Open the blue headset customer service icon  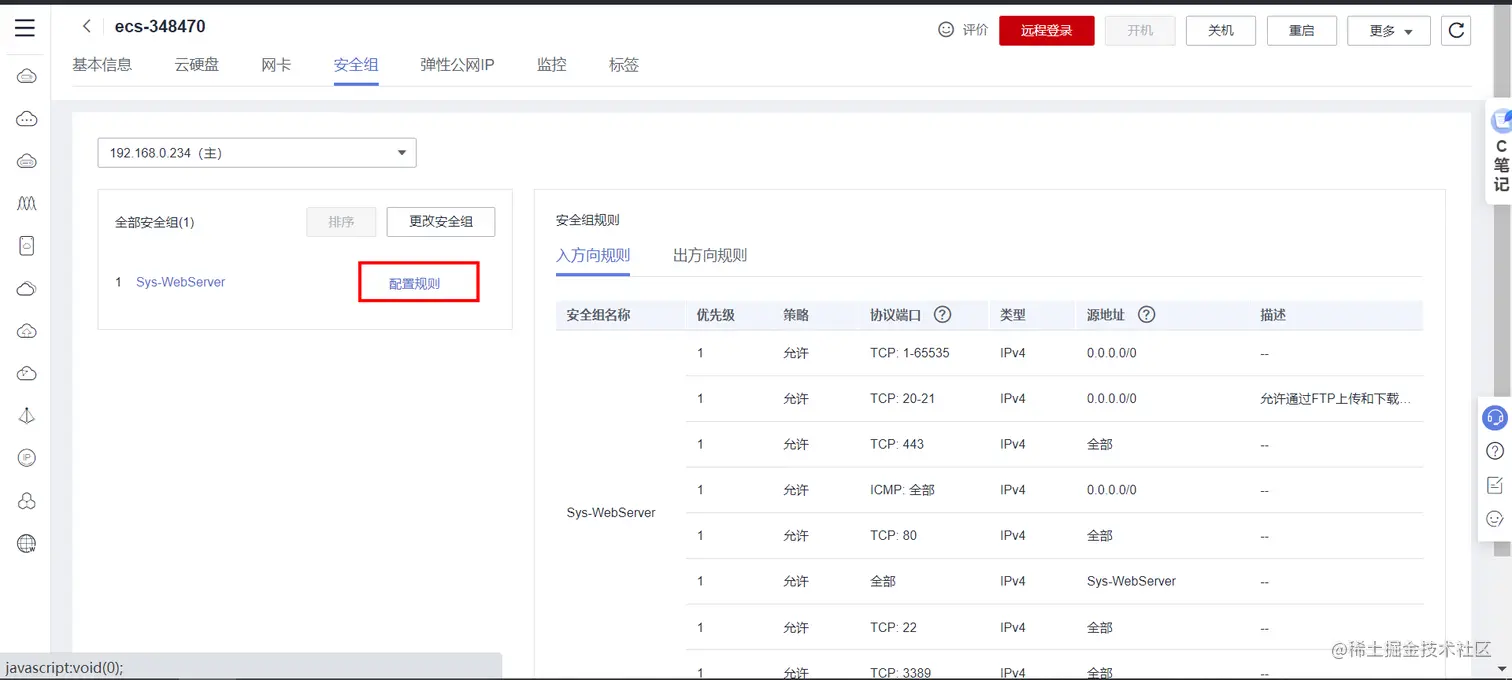(1495, 418)
